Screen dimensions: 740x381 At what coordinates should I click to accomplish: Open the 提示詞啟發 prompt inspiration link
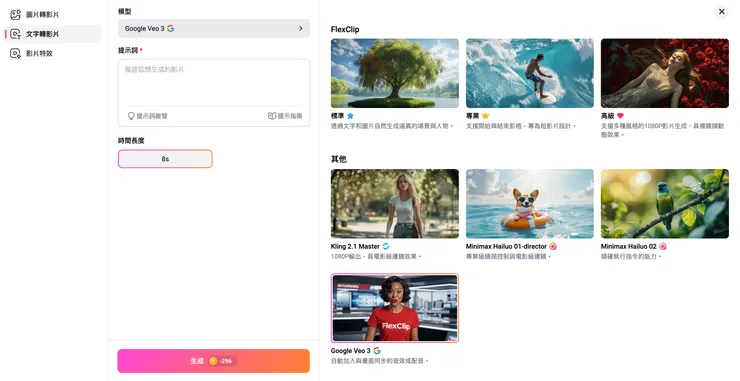(x=148, y=116)
